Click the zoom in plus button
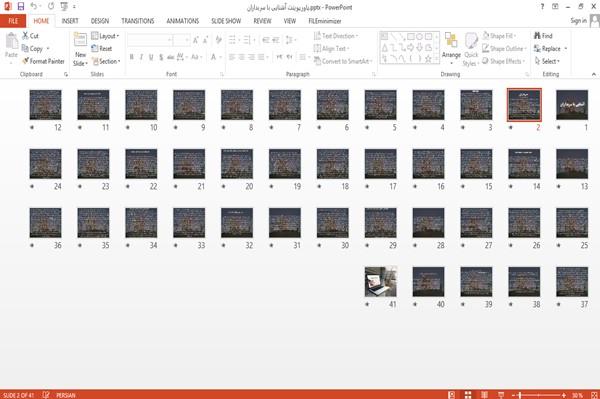Image resolution: width=600 pixels, height=399 pixels. pos(564,395)
